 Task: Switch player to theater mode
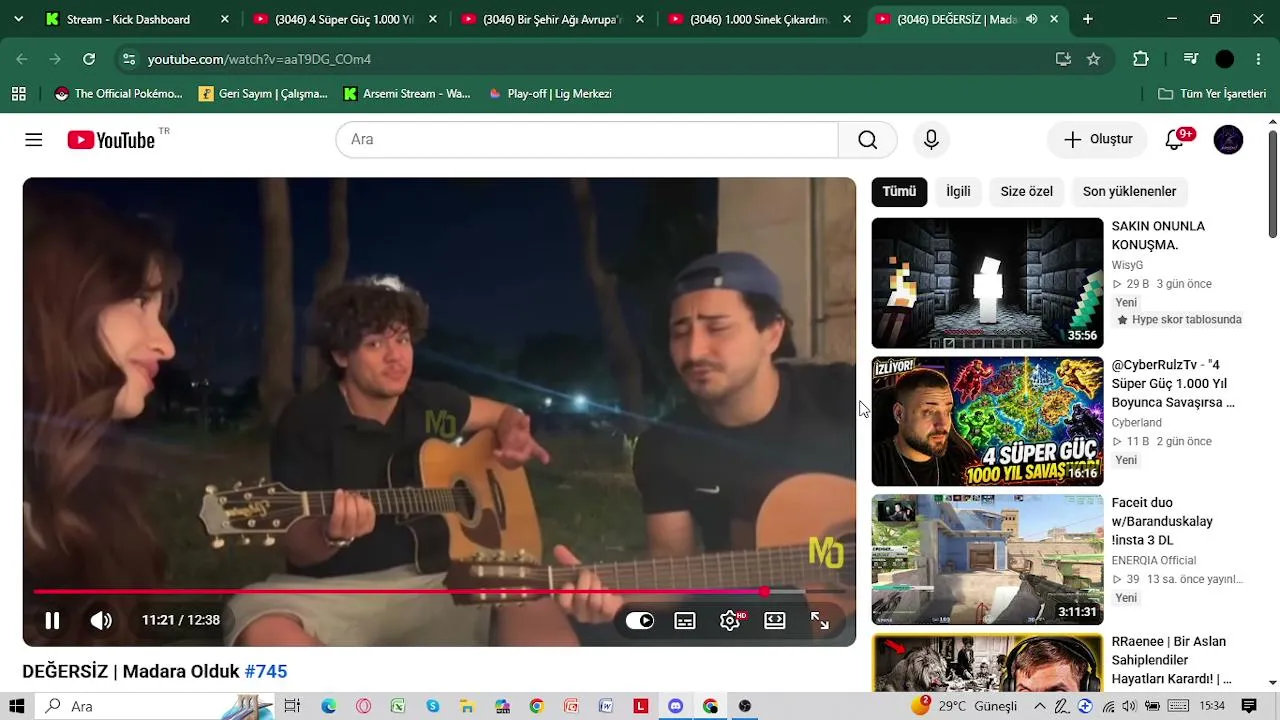[775, 621]
